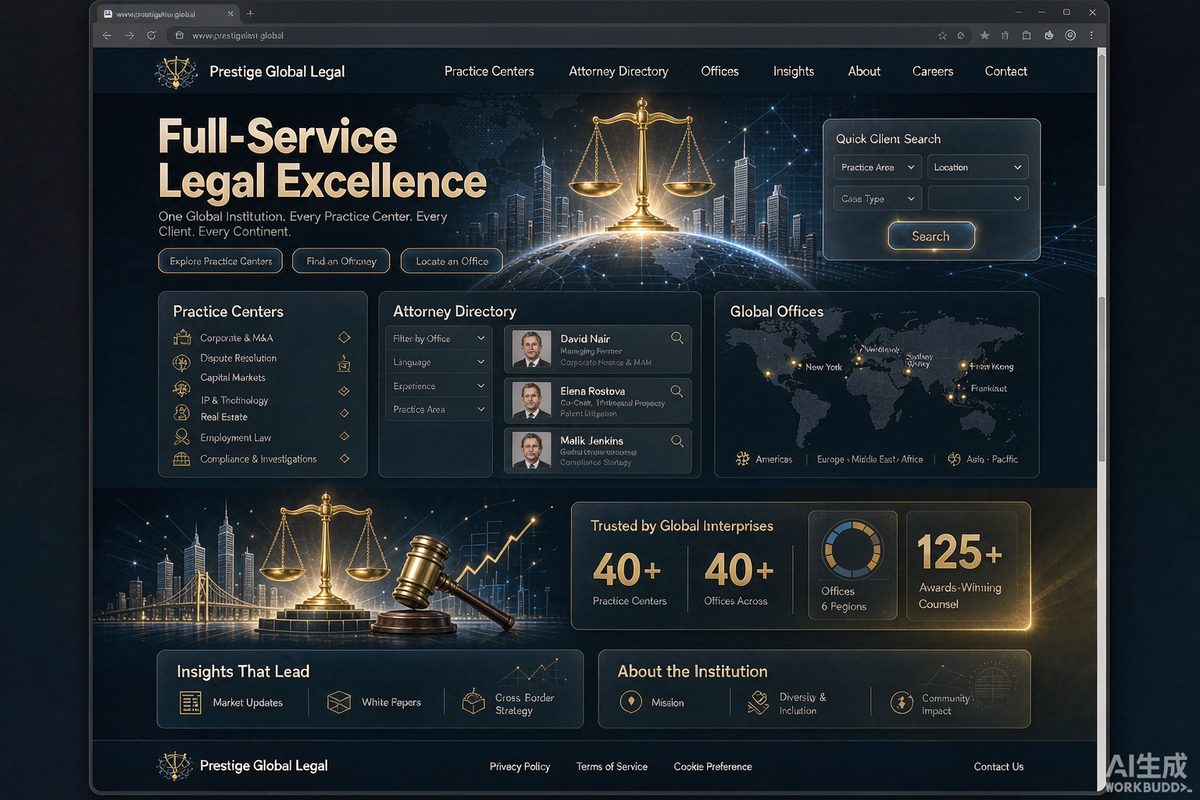The width and height of the screenshot is (1200, 800).
Task: Expand the Experience filter dropdown
Action: pos(439,386)
